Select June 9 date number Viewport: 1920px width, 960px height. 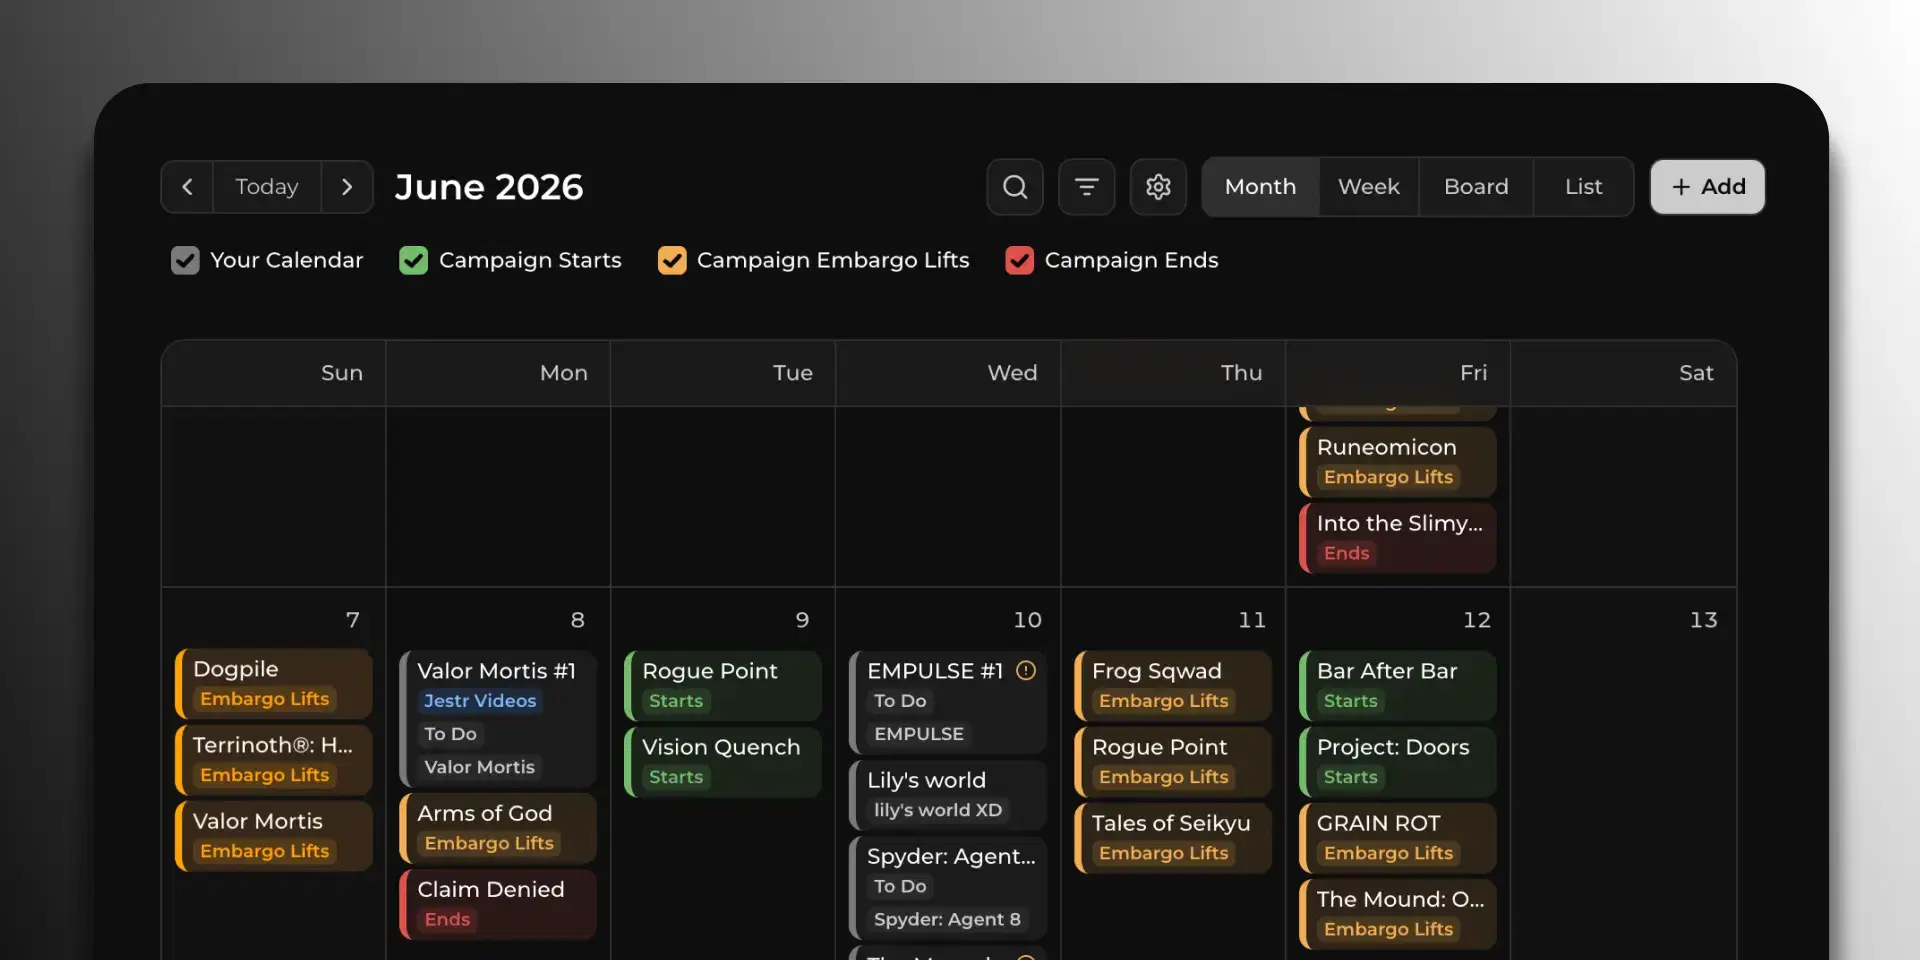(802, 620)
